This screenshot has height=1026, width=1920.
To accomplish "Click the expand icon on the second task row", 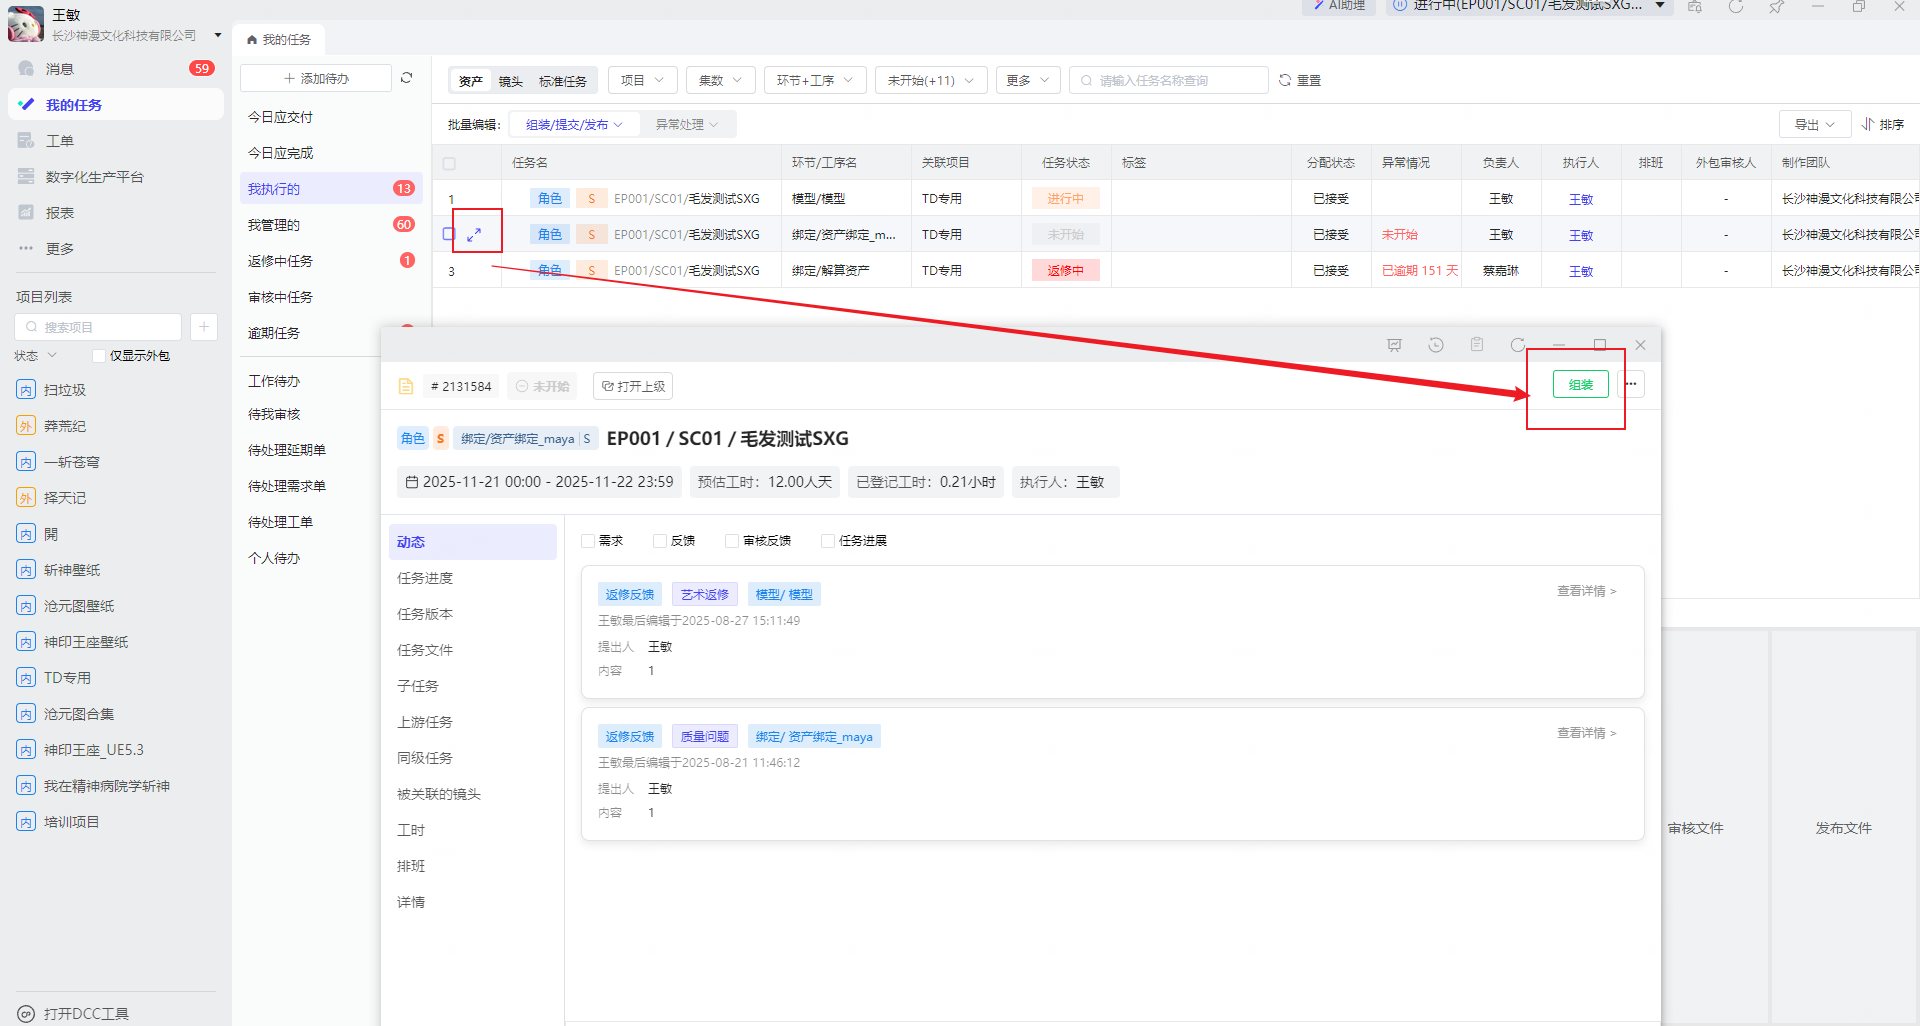I will (x=474, y=235).
